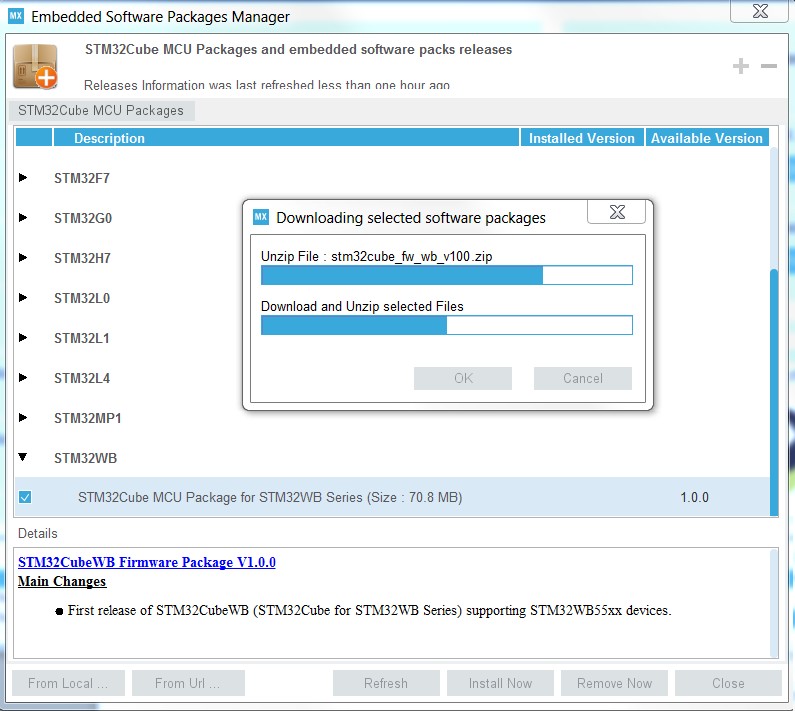Expand the STM32L1 tree node
The height and width of the screenshot is (711, 795).
pos(23,338)
